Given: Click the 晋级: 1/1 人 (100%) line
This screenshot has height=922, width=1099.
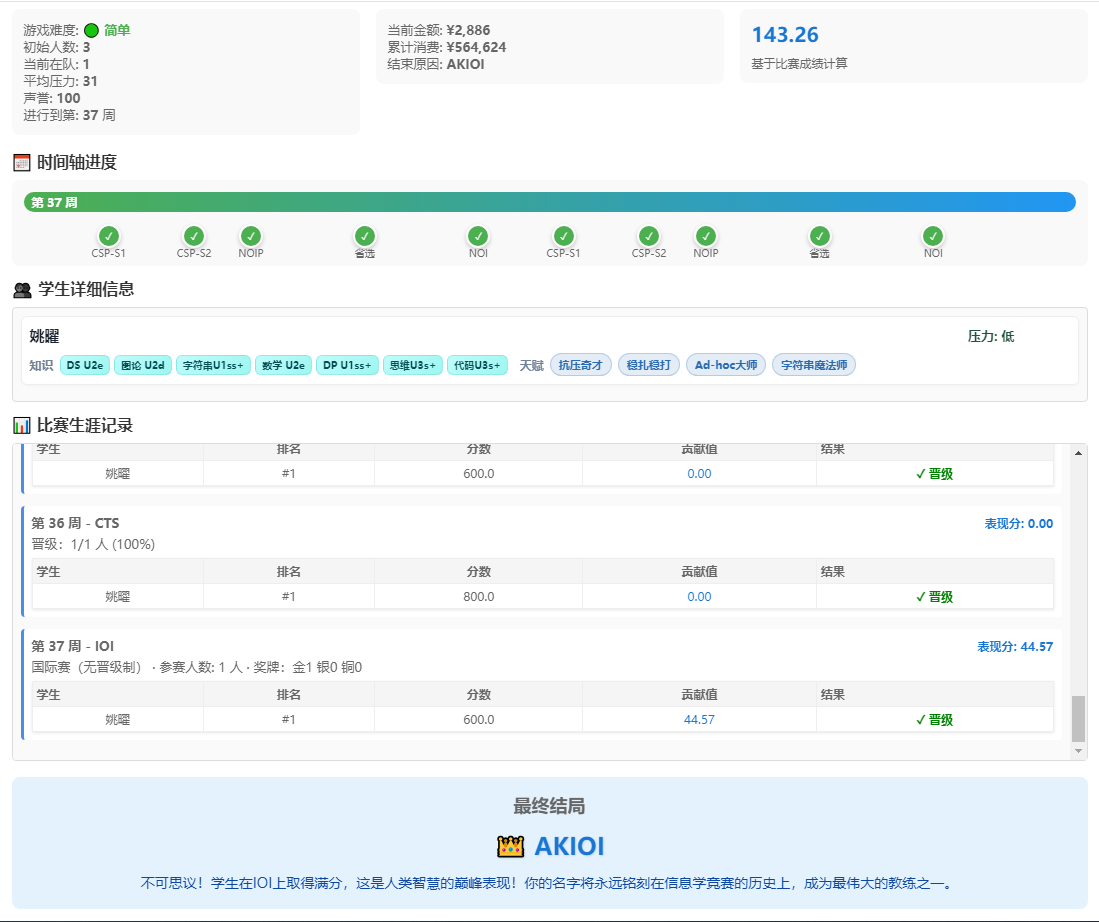Looking at the screenshot, I should tap(93, 544).
